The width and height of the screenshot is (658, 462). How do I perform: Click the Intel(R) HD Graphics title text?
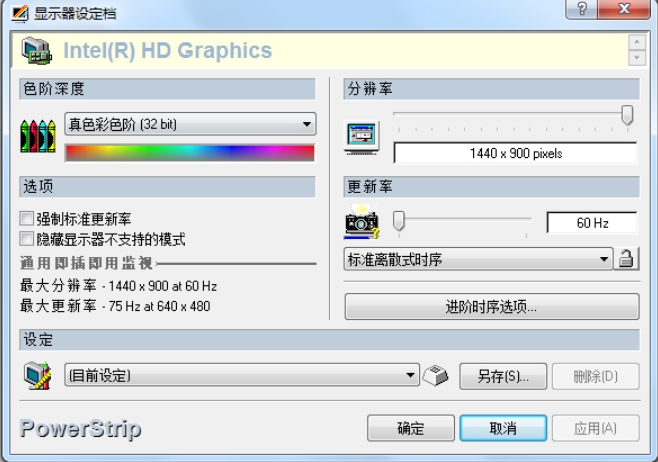pos(167,51)
